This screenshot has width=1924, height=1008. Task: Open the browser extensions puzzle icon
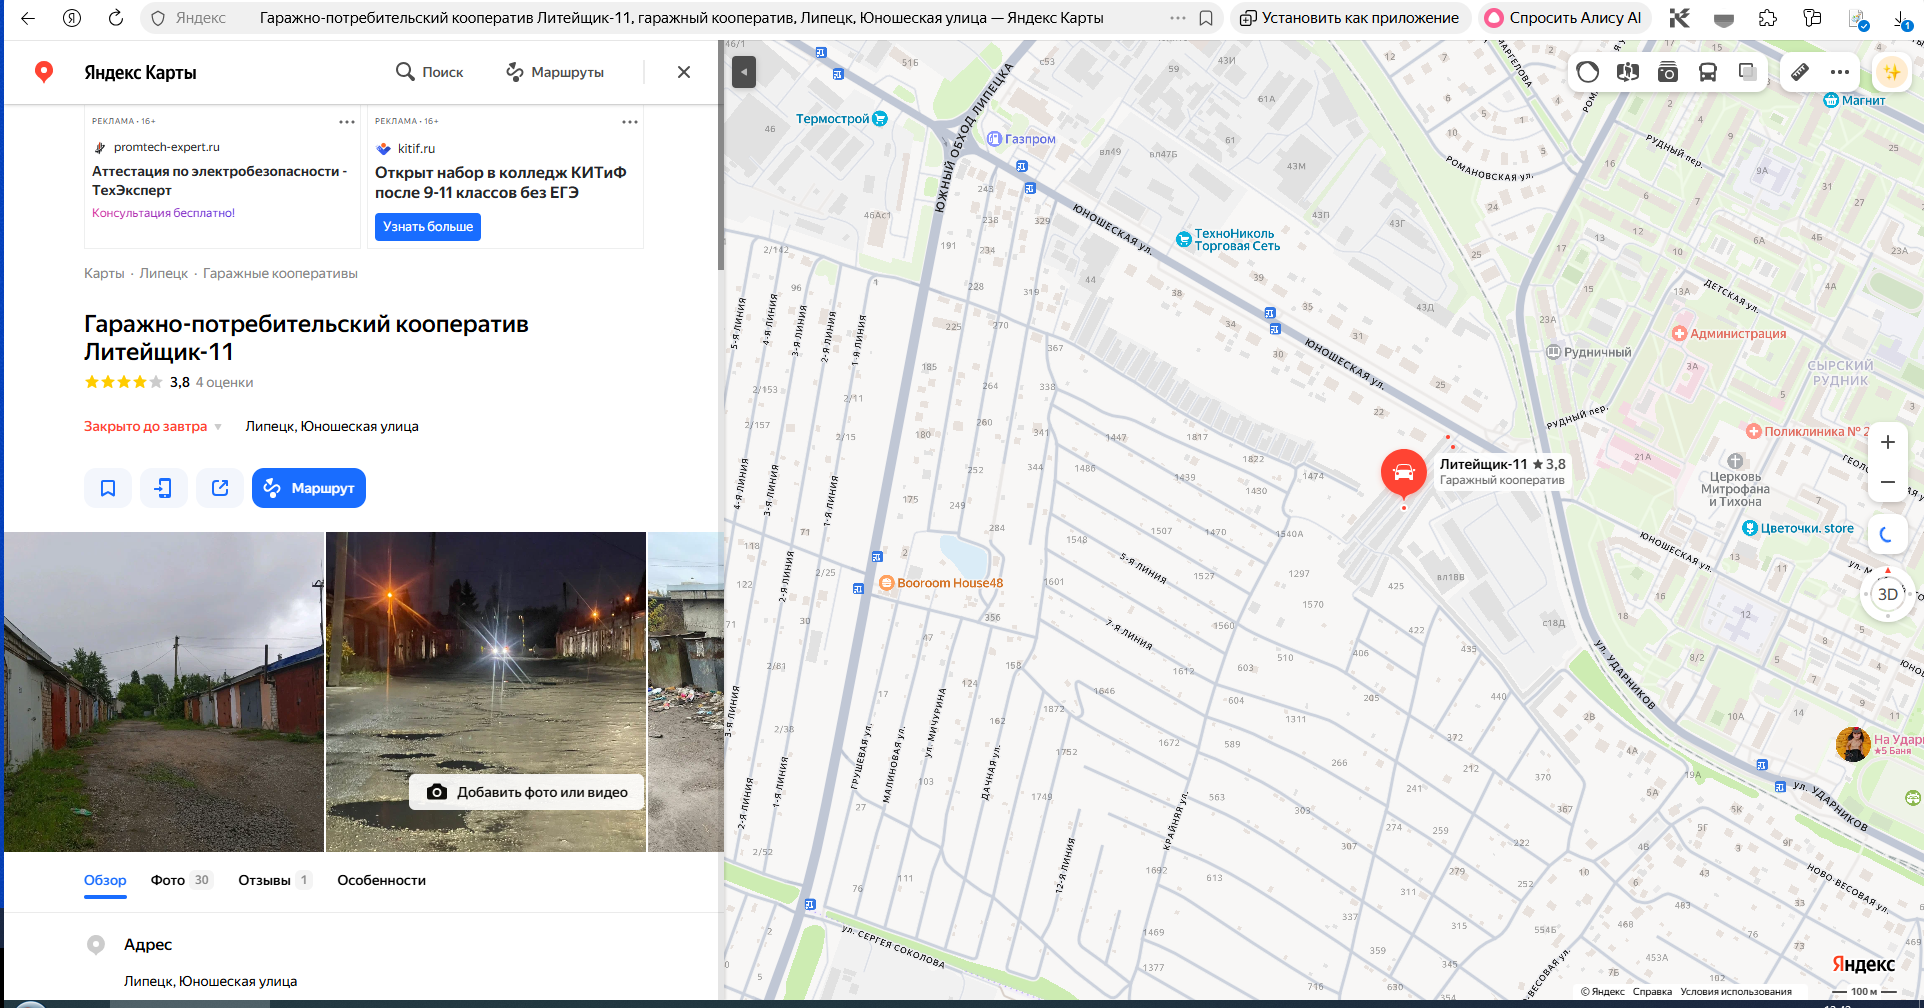pos(1768,18)
